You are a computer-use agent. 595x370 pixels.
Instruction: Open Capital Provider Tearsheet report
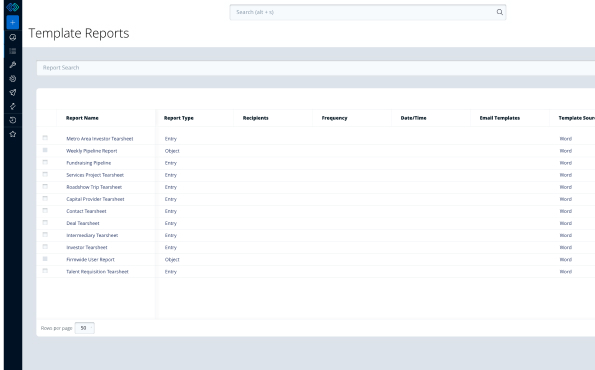tap(95, 199)
